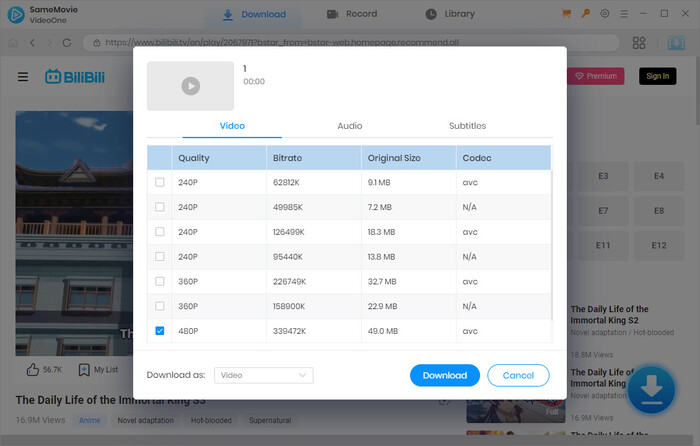Select episode E12
Image resolution: width=700 pixels, height=446 pixels.
tap(659, 246)
